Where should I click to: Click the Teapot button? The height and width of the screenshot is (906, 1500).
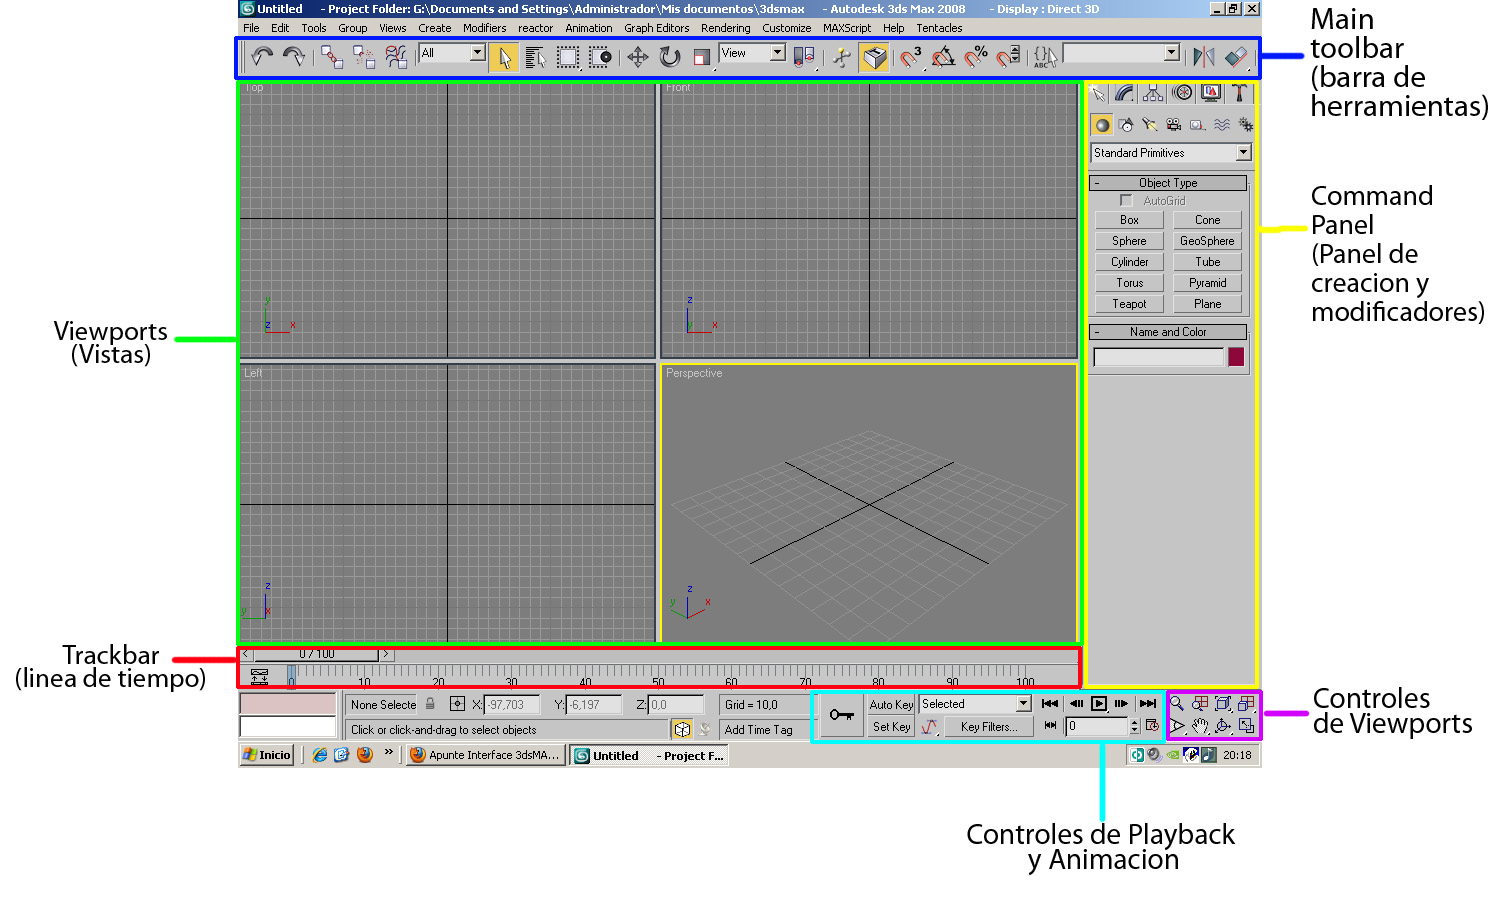coord(1129,304)
